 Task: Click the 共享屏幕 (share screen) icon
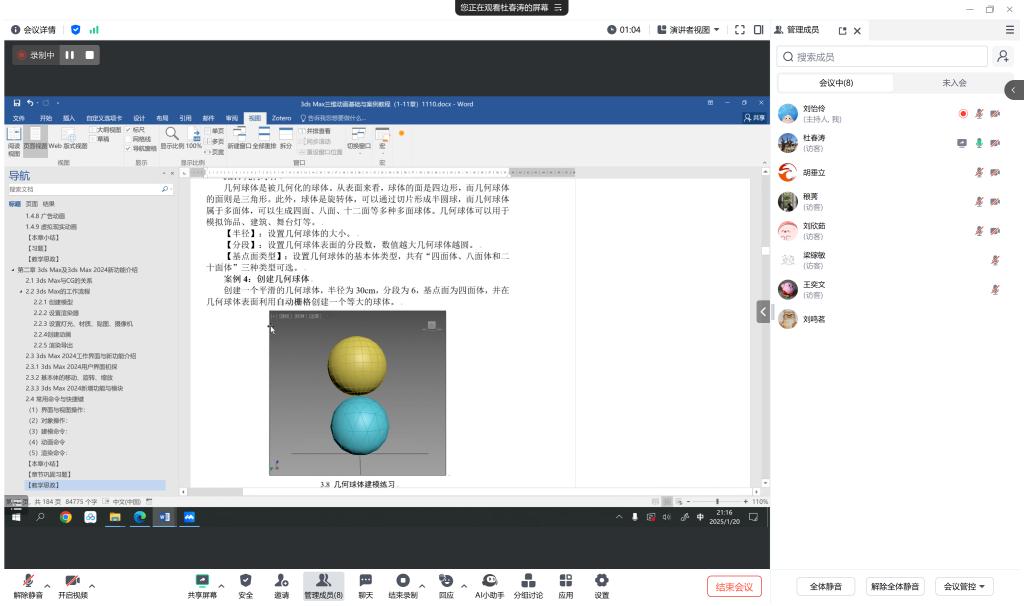(201, 581)
